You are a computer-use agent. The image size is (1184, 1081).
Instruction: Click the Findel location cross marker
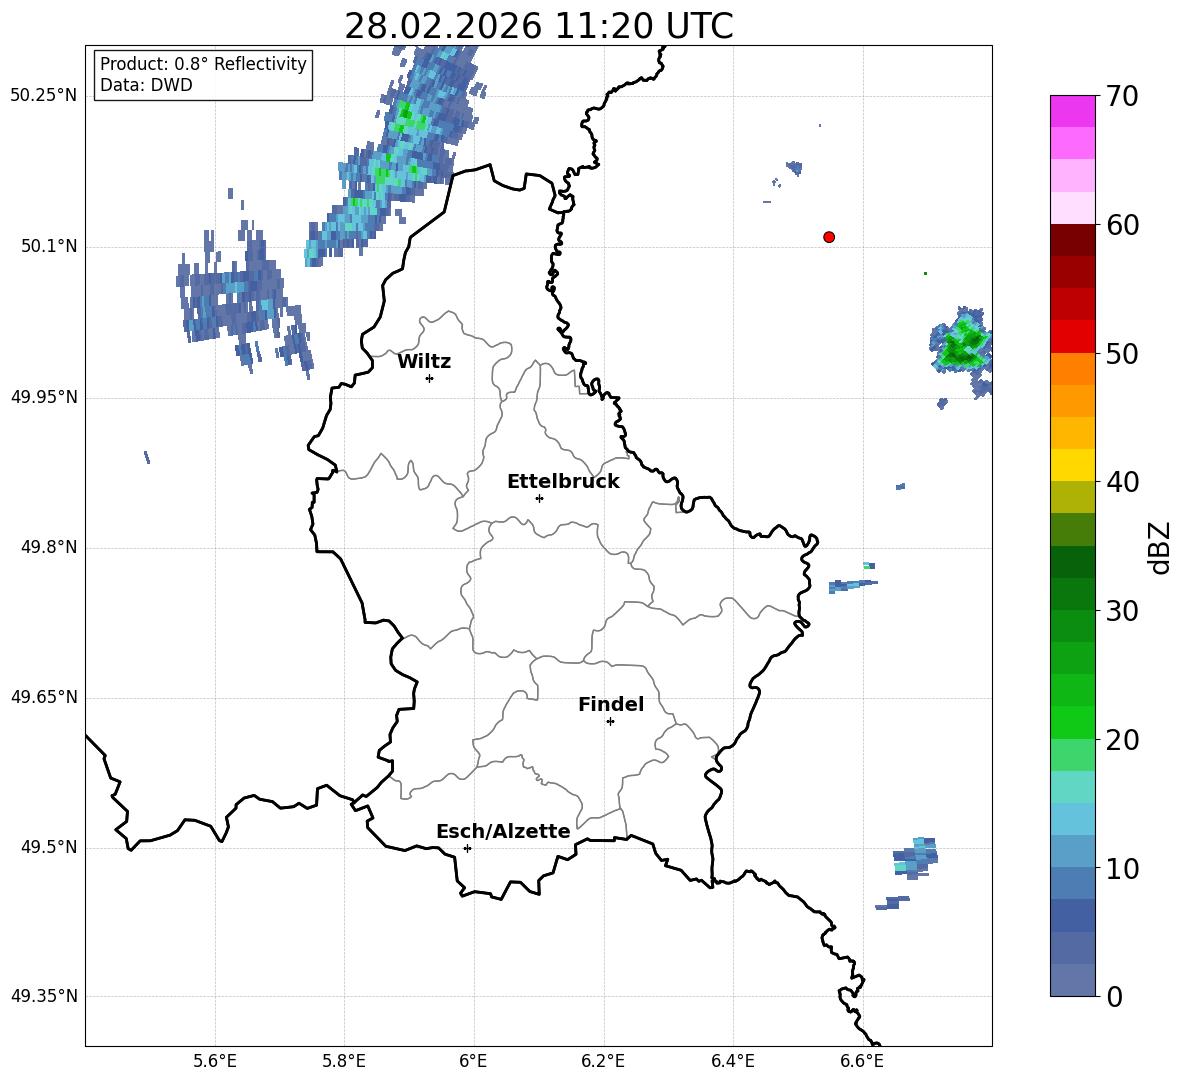[x=610, y=722]
